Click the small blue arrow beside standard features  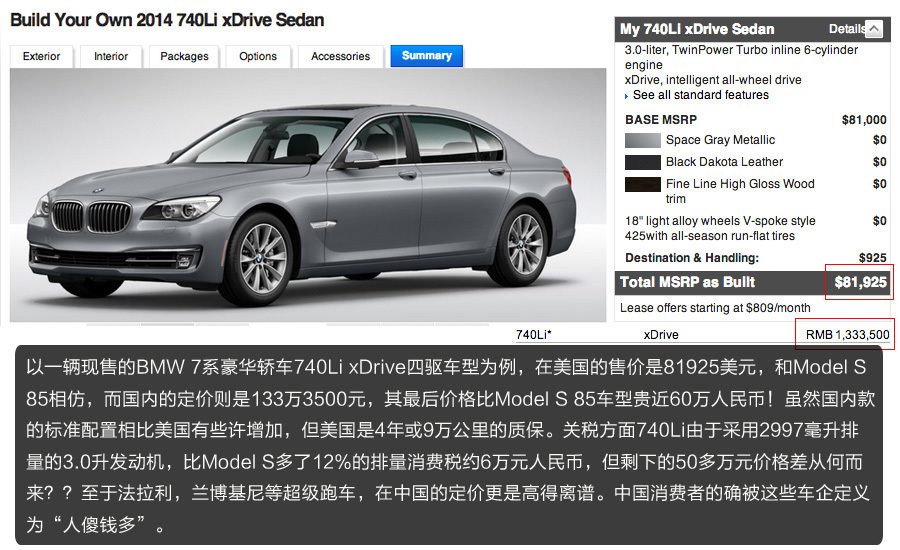(626, 96)
